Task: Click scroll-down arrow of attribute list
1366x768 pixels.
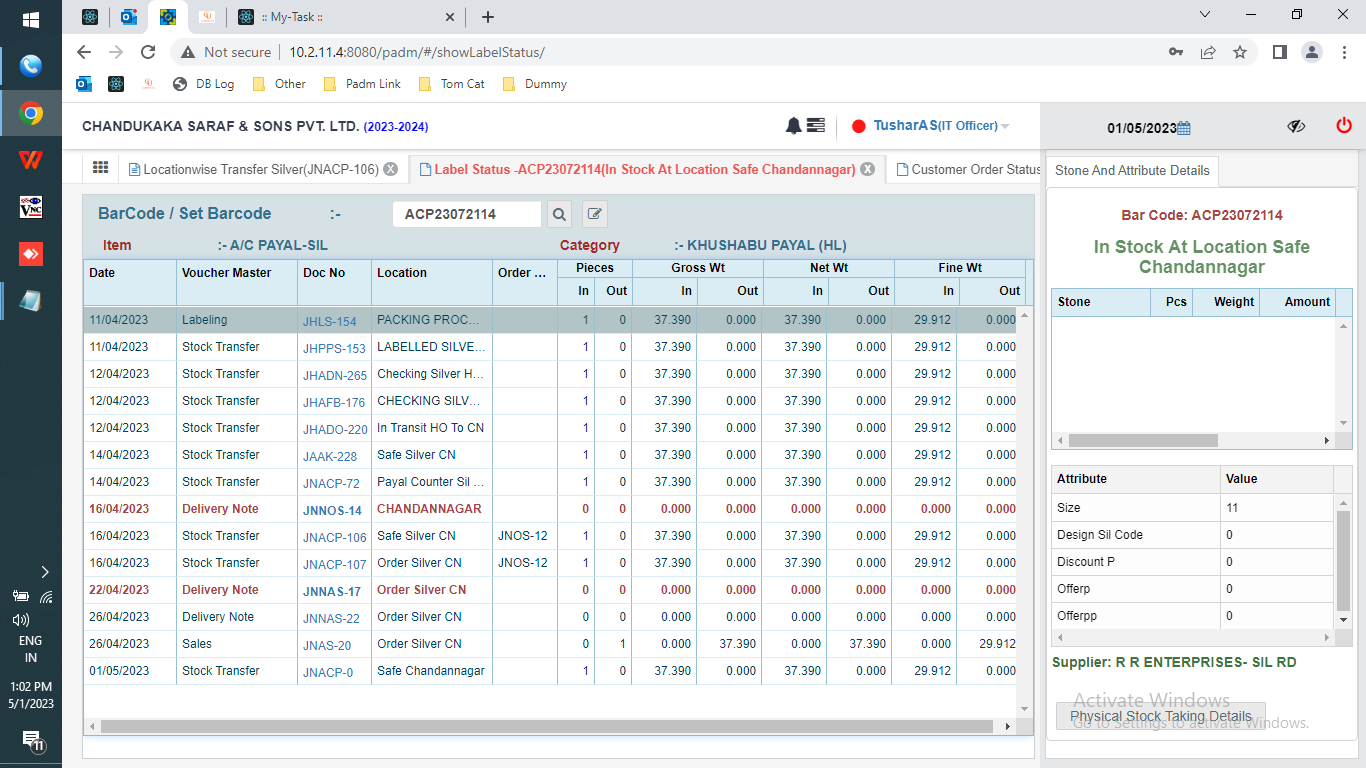Action: (1344, 621)
